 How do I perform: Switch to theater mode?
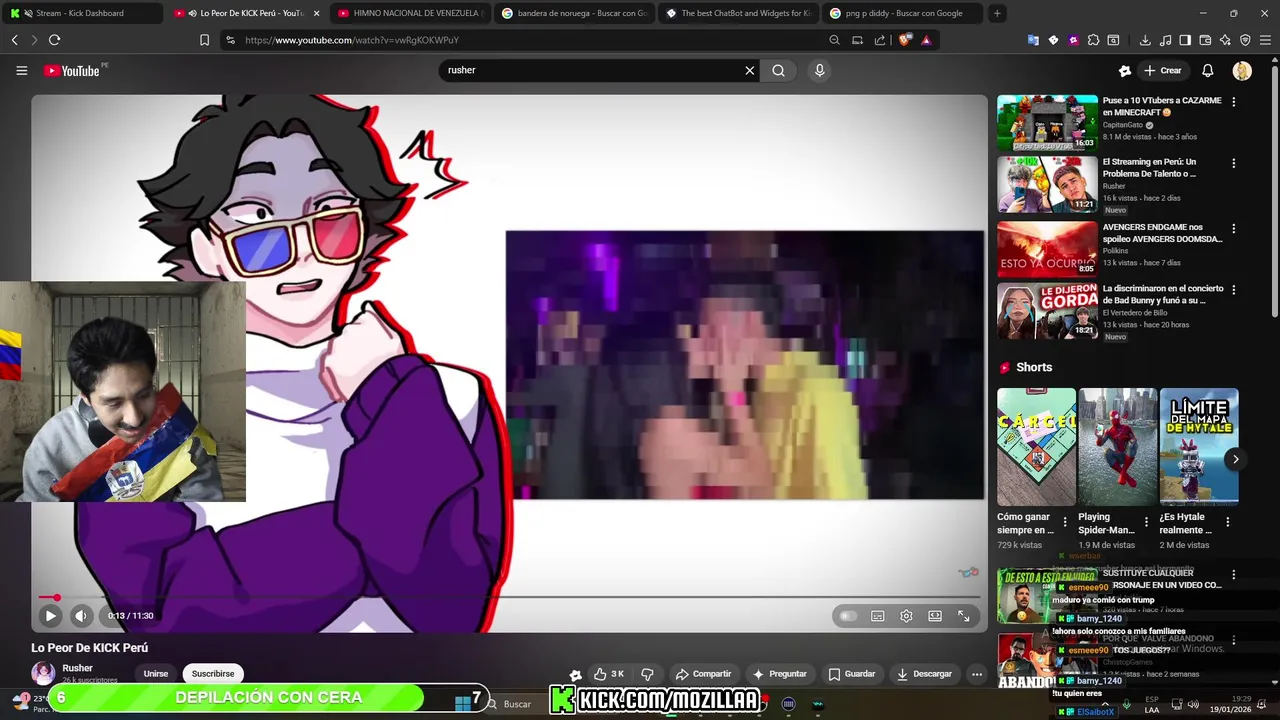click(x=935, y=616)
